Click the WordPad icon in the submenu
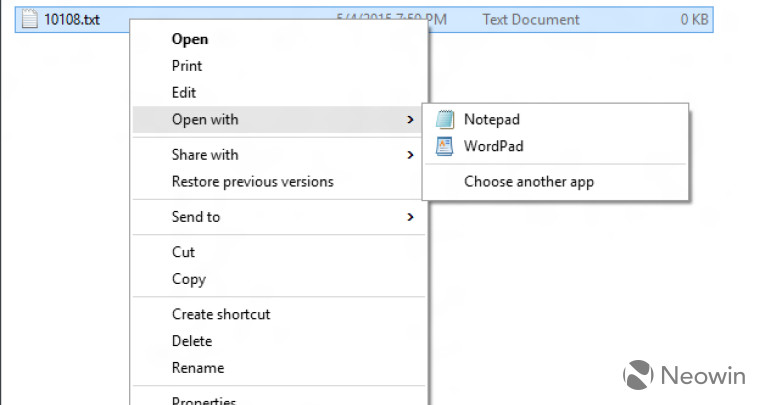Image resolution: width=760 pixels, height=405 pixels. [x=444, y=146]
